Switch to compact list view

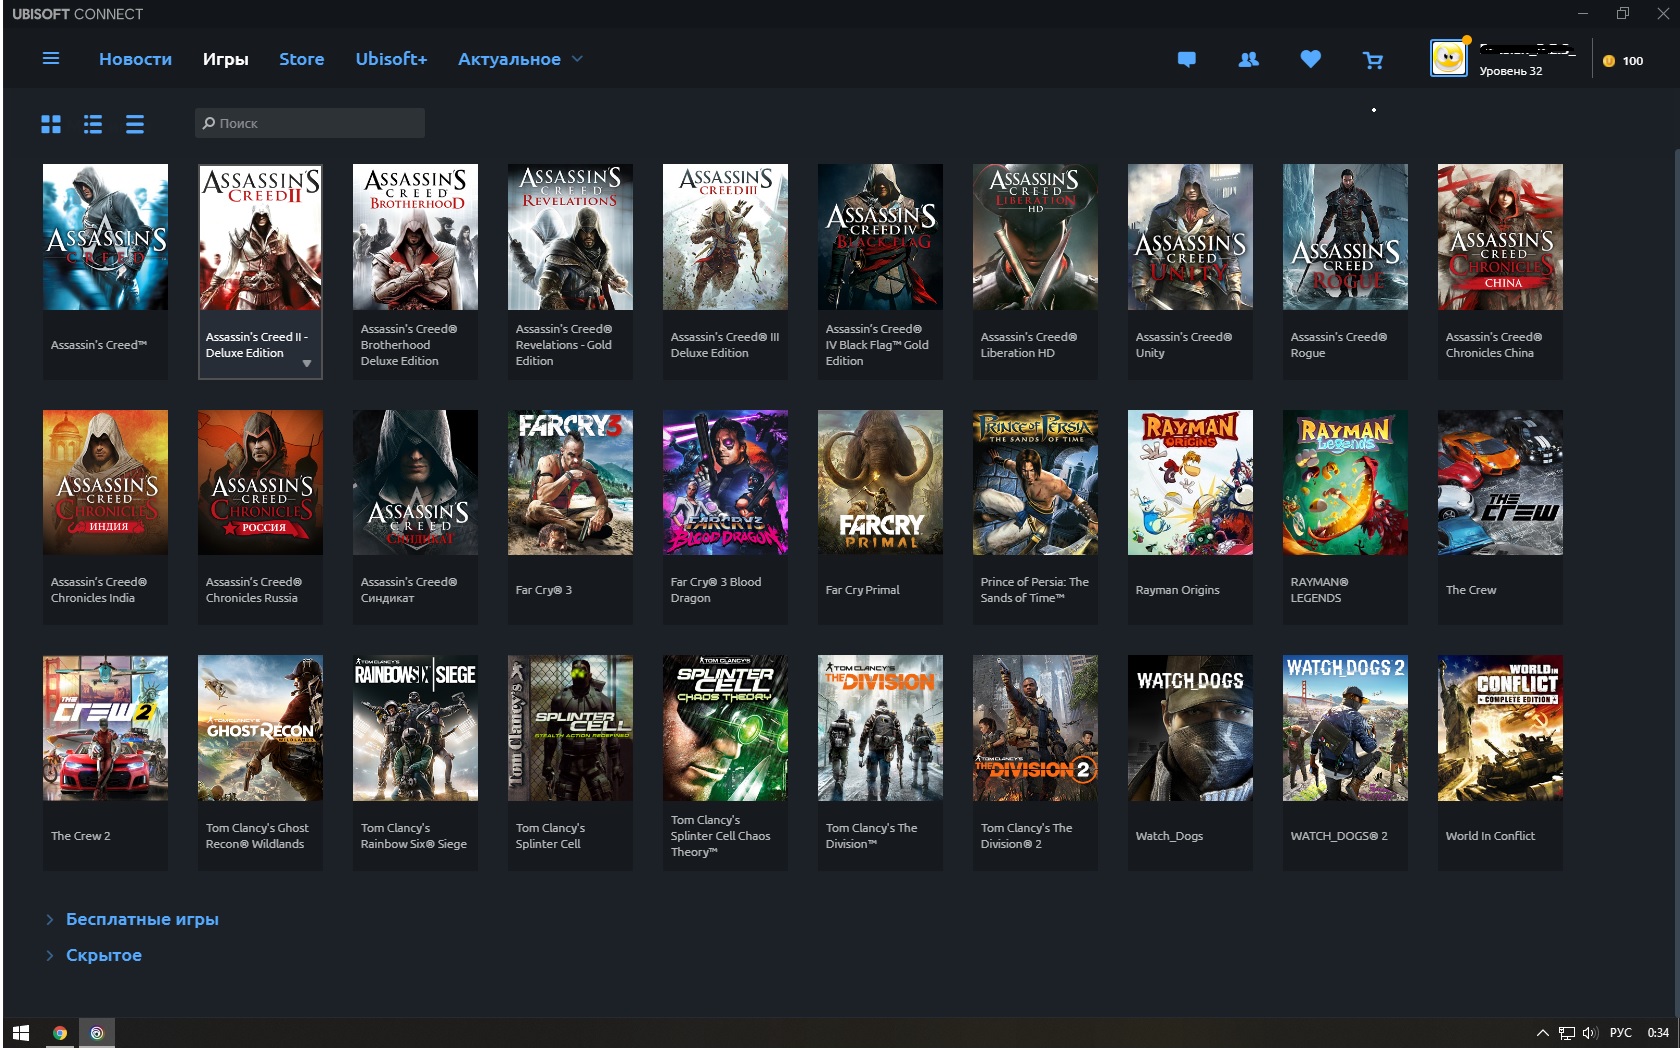click(134, 124)
